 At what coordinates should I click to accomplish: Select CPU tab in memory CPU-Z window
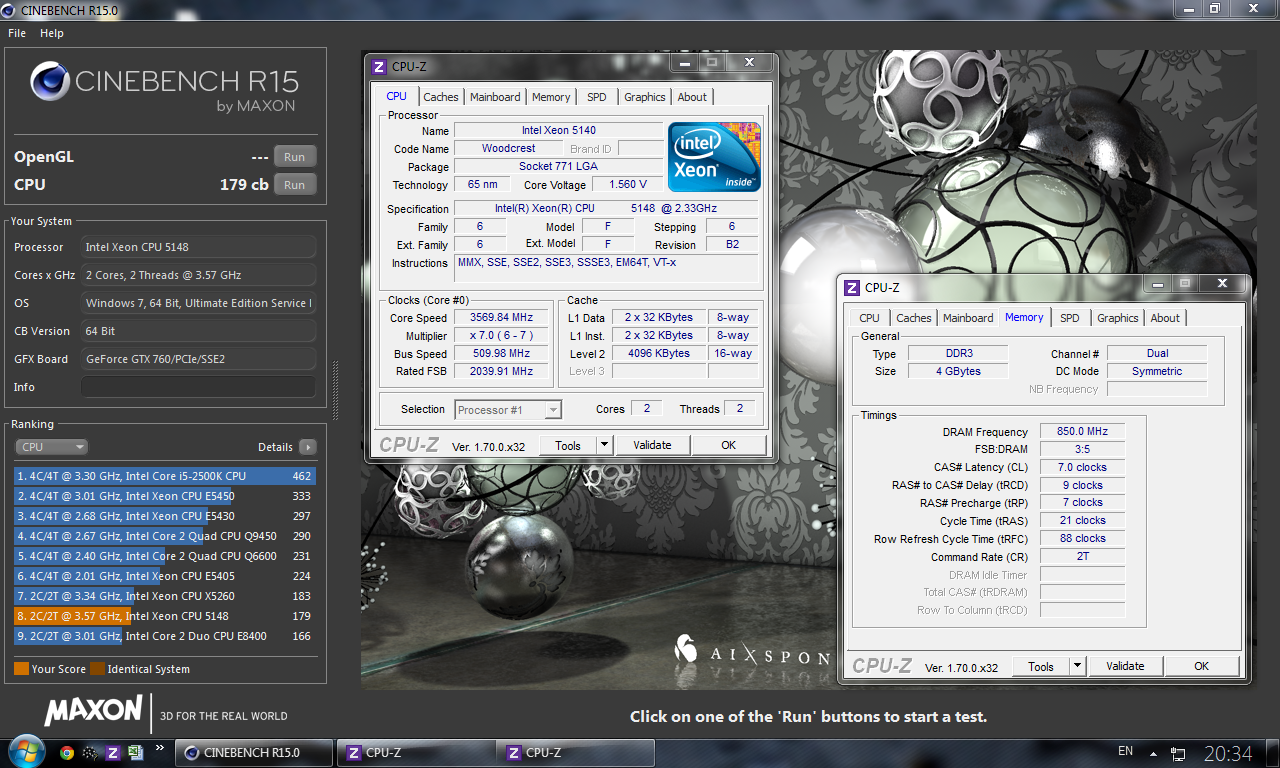tap(869, 318)
